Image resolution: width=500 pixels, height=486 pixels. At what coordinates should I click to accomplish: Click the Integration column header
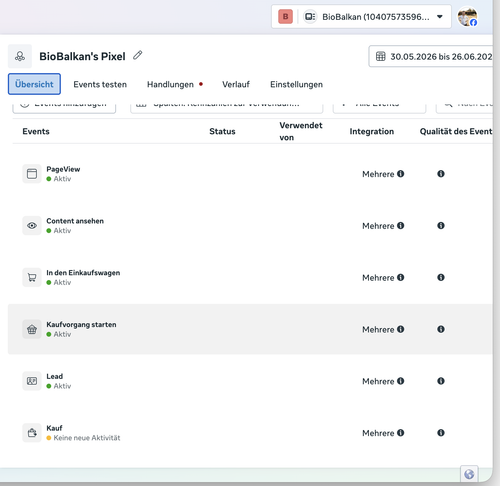372,131
